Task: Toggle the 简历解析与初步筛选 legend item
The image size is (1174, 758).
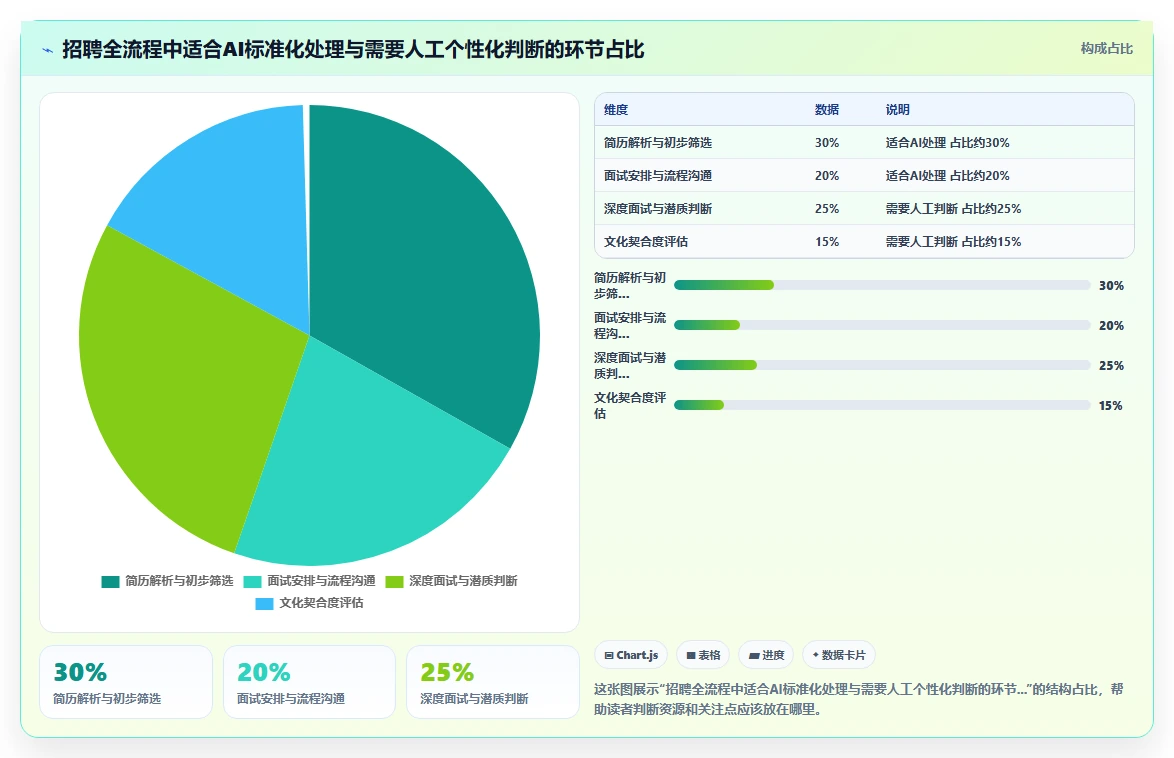Action: pos(167,581)
